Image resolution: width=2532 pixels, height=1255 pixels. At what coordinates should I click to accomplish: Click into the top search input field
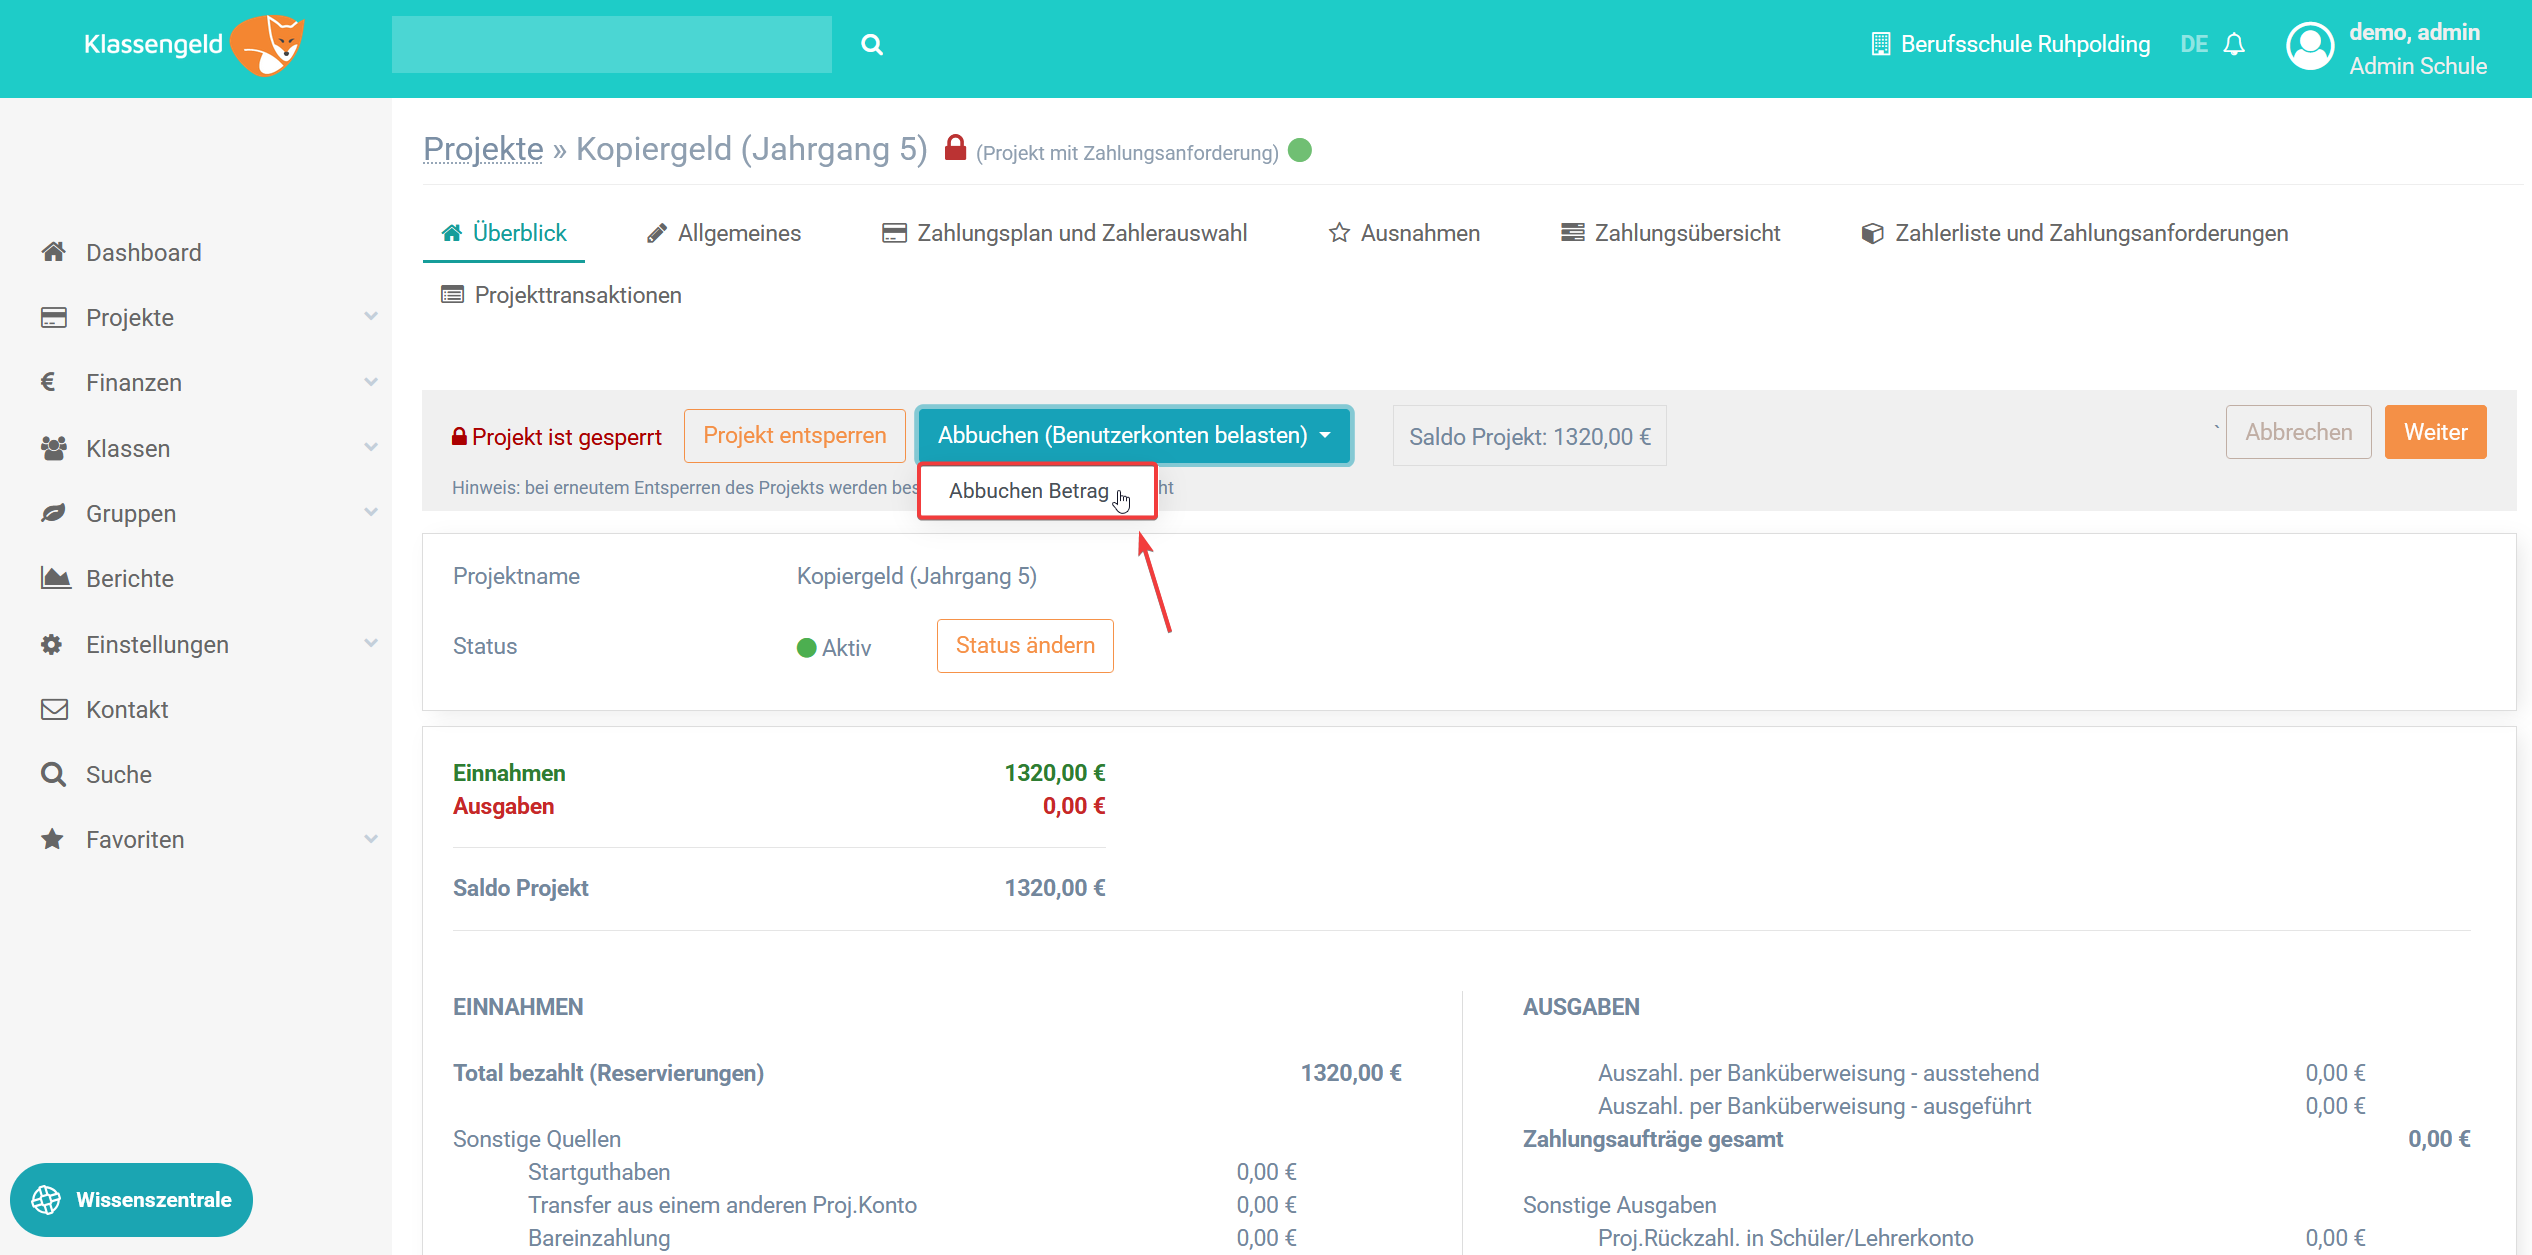611,45
